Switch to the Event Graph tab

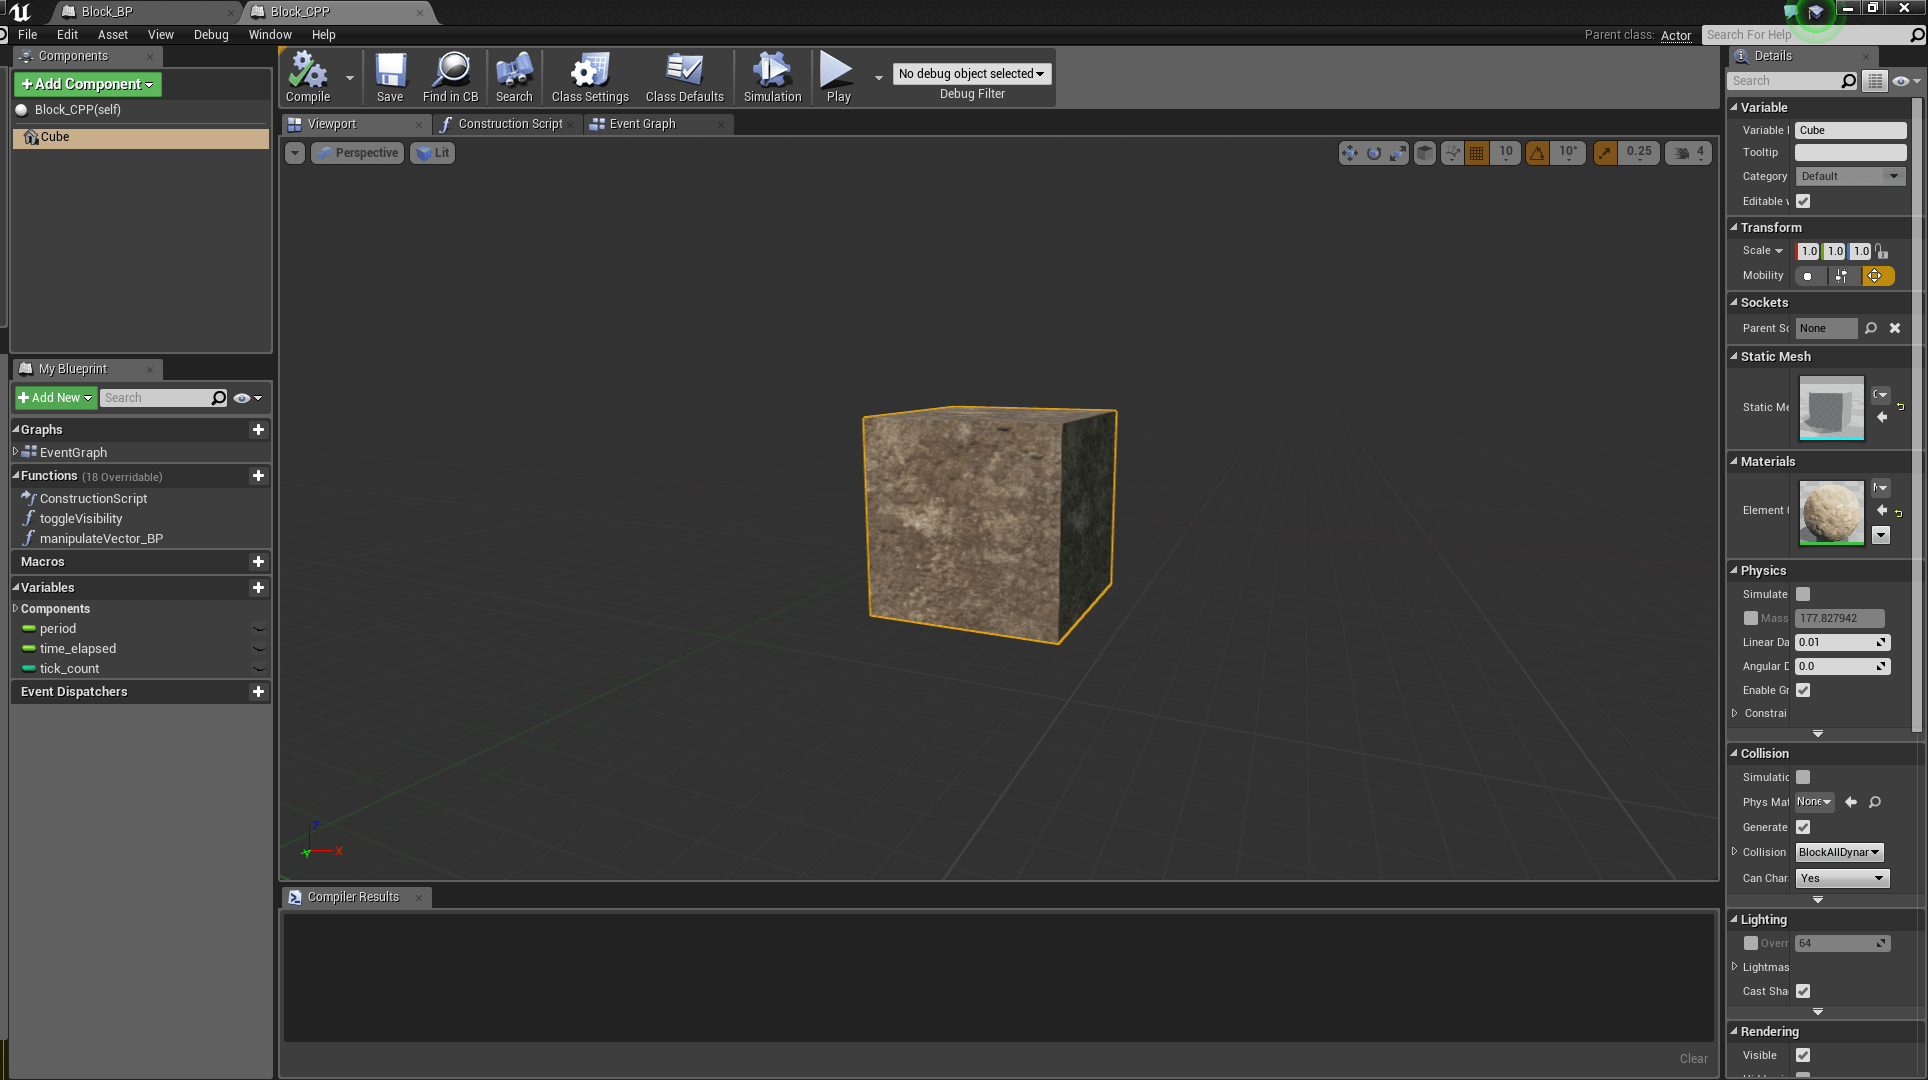coord(642,124)
